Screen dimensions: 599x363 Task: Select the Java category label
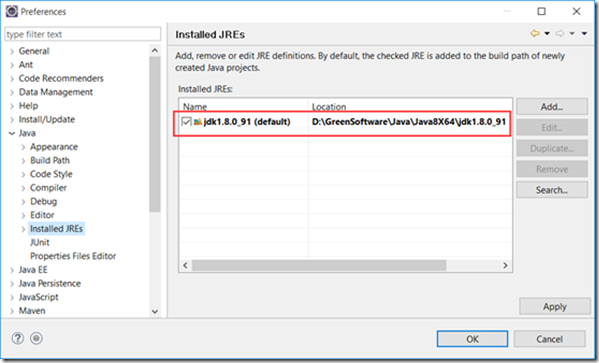point(27,133)
